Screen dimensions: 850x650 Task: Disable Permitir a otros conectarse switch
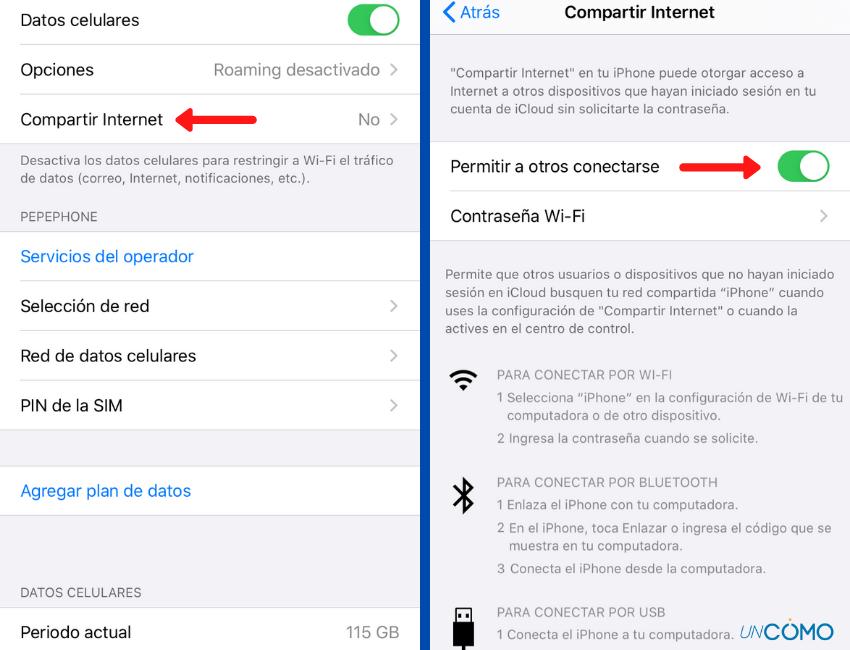pyautogui.click(x=803, y=166)
